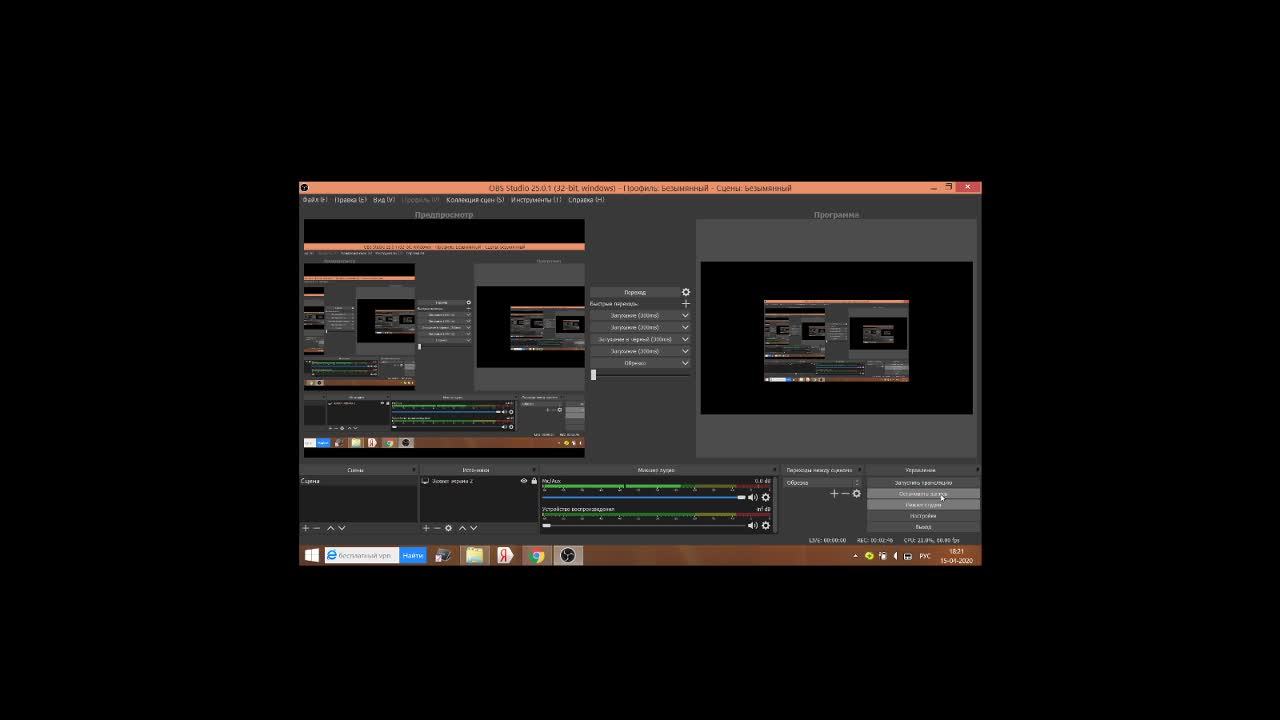
Task: Mute the playback device speaker icon
Action: 752,525
